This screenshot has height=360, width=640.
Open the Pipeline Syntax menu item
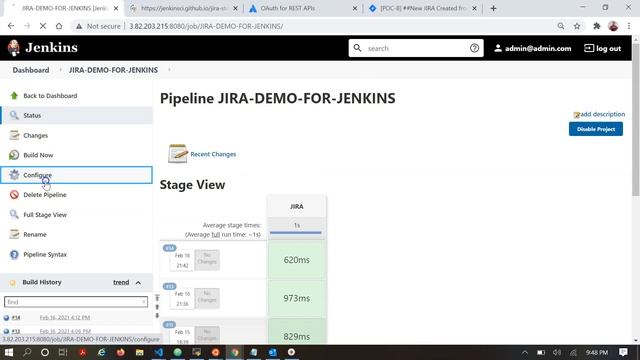tap(45, 254)
